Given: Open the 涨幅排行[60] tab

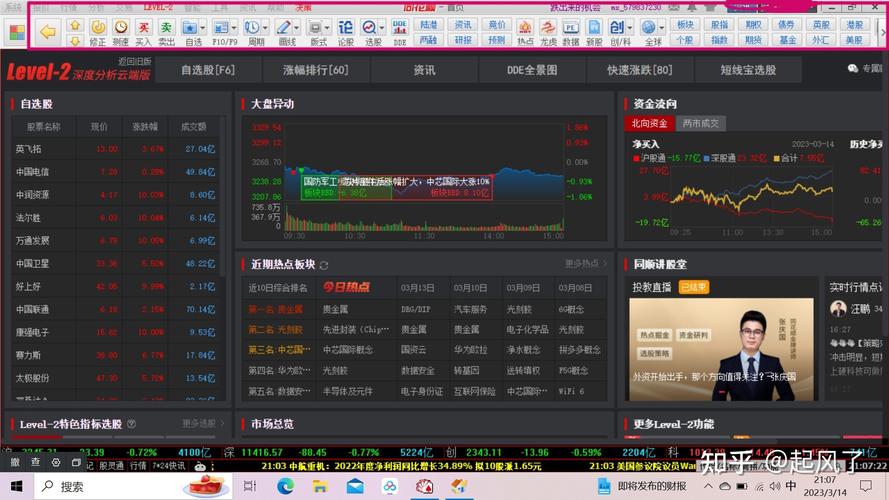Looking at the screenshot, I should point(316,70).
